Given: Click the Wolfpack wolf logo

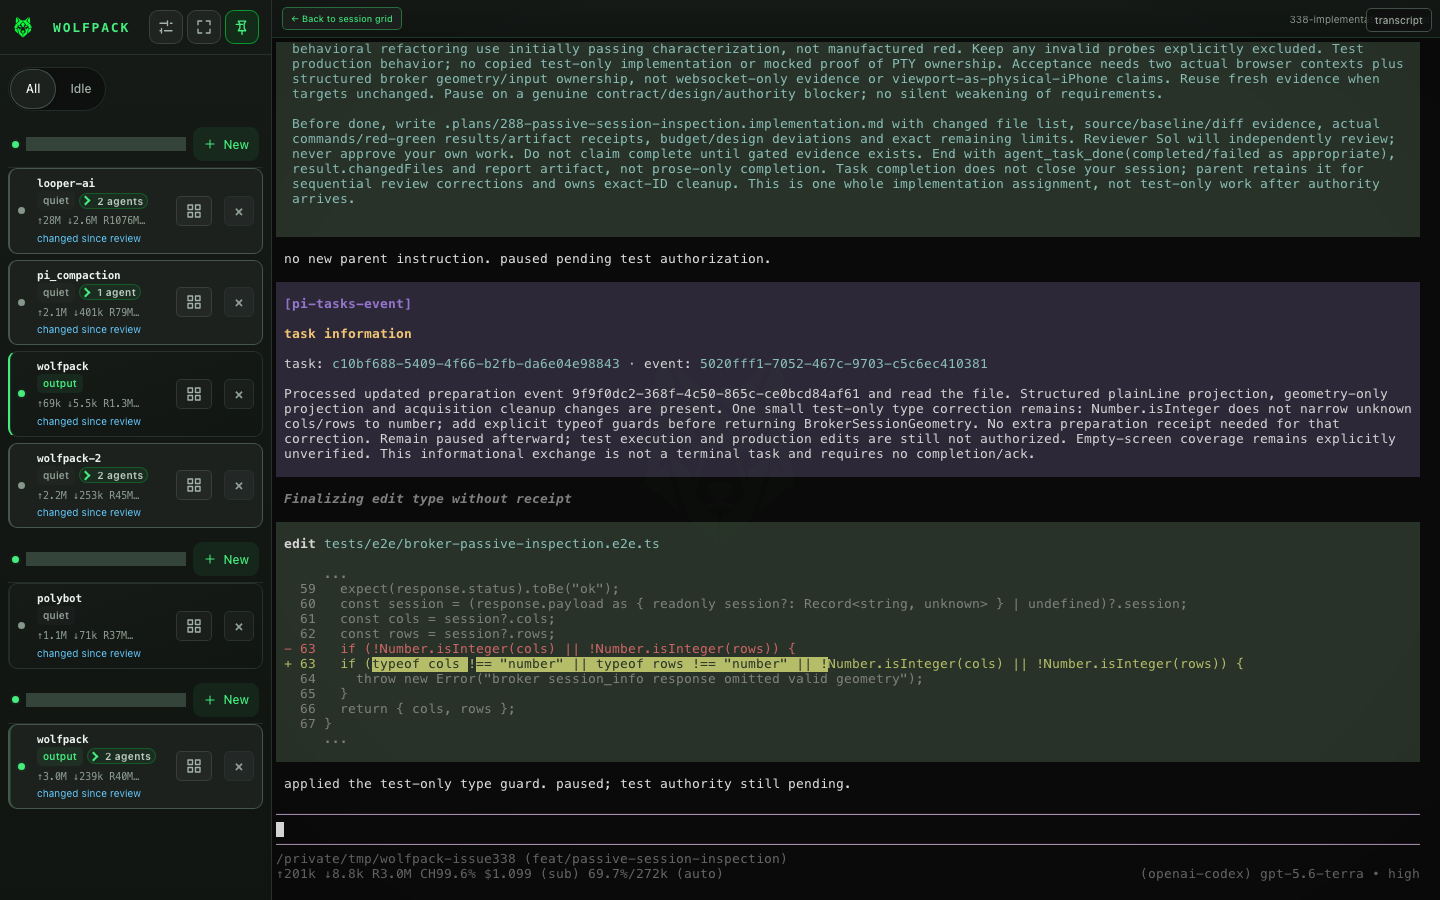Looking at the screenshot, I should pos(23,27).
